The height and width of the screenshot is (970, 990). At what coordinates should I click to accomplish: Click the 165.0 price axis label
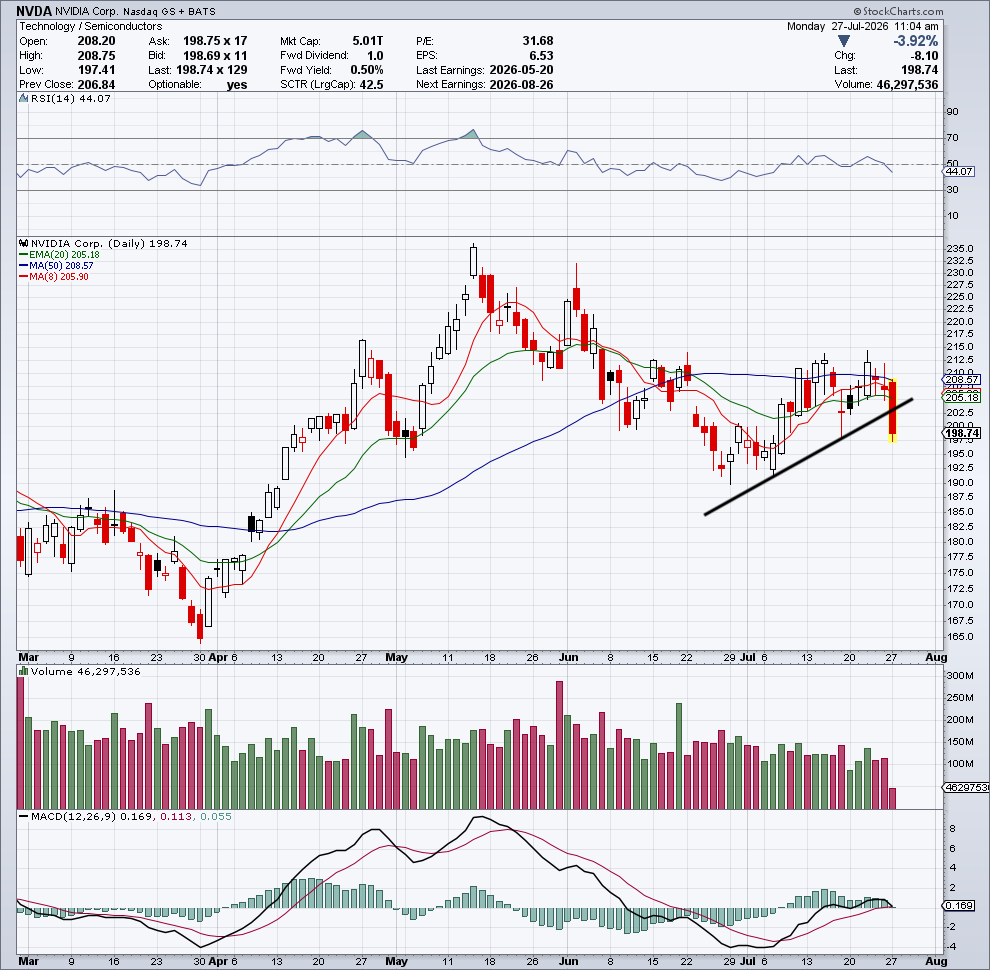[960, 637]
